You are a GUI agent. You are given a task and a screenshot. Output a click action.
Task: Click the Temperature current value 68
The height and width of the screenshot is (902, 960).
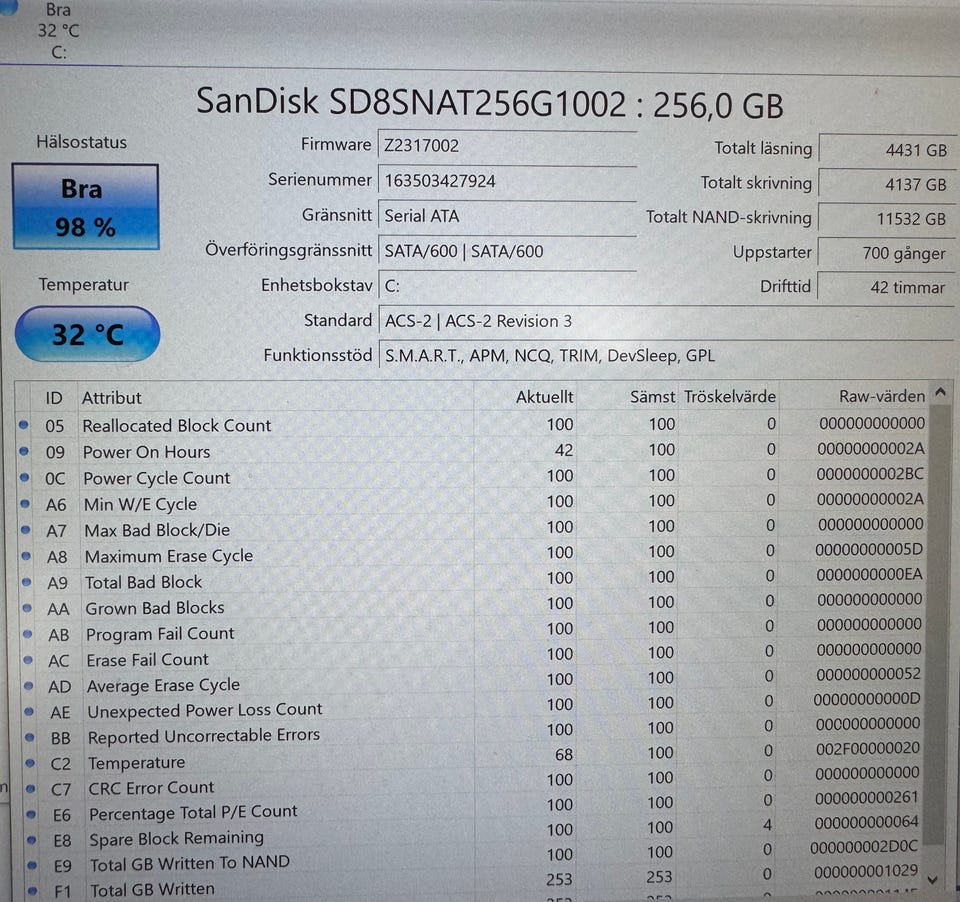564,754
